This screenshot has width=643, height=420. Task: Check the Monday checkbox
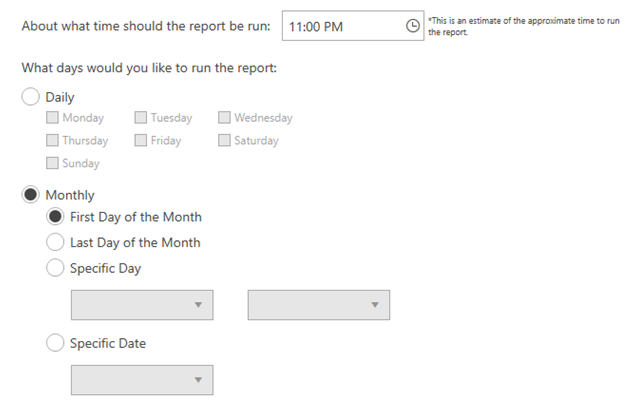click(x=52, y=117)
